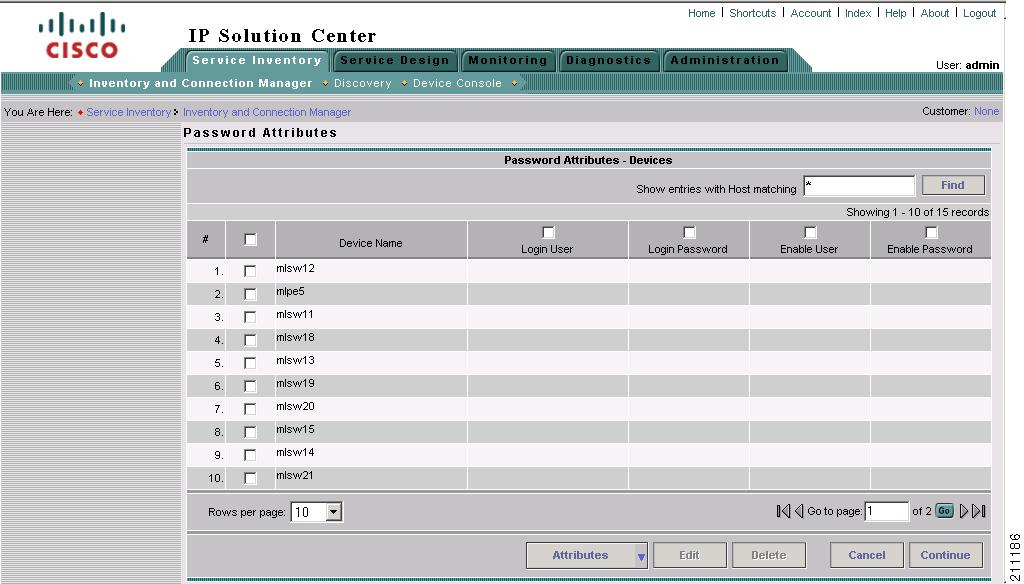The image size is (1024, 584).
Task: Click the Customer None link
Action: pos(986,112)
